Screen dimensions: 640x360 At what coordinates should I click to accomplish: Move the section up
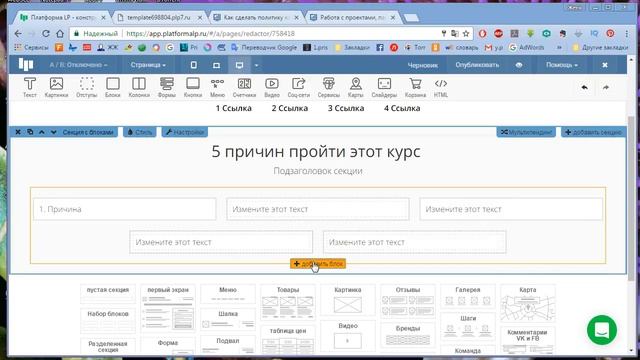42,132
